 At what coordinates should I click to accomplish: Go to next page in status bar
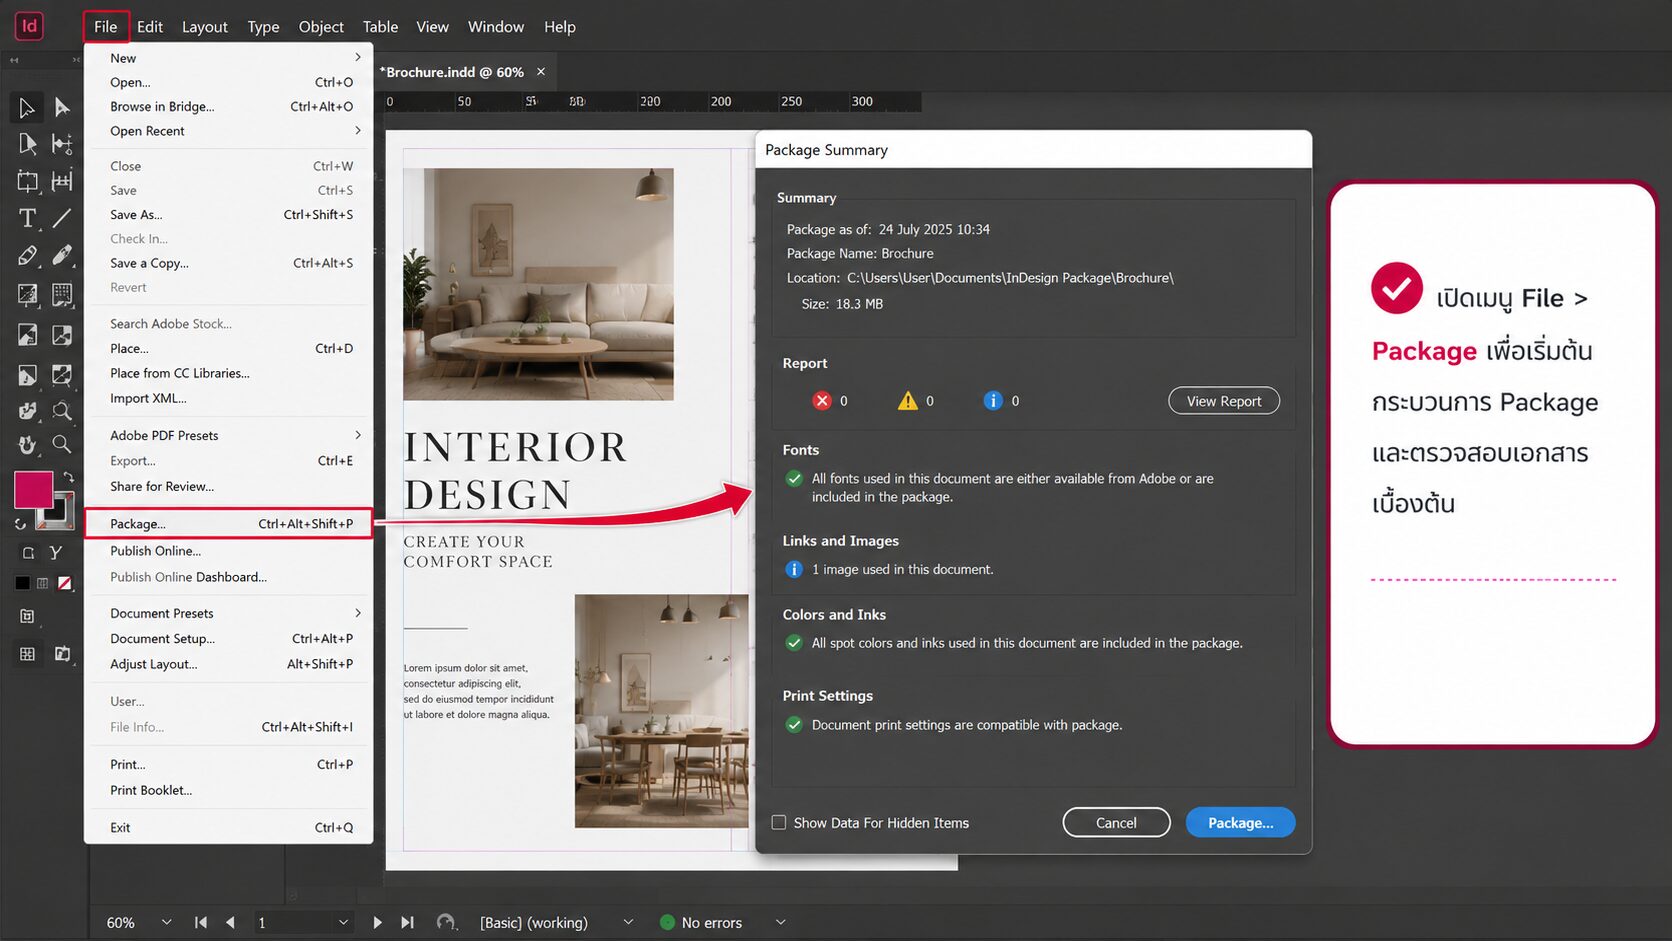point(377,923)
